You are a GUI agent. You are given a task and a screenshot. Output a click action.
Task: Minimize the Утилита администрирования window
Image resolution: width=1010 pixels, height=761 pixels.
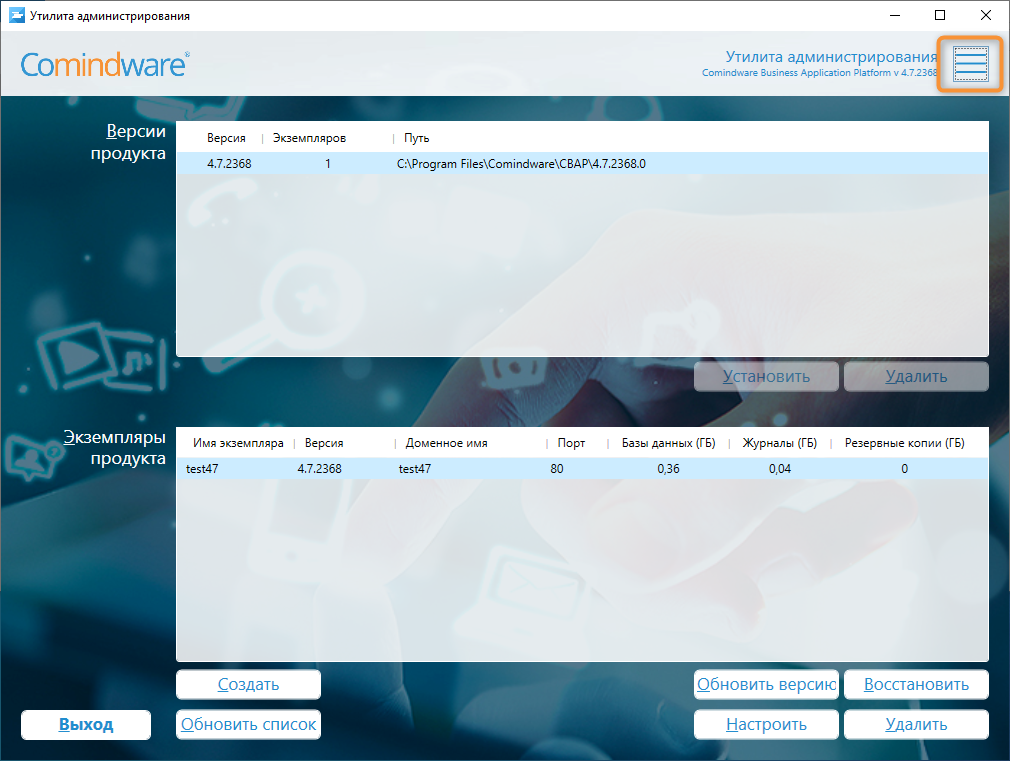895,15
